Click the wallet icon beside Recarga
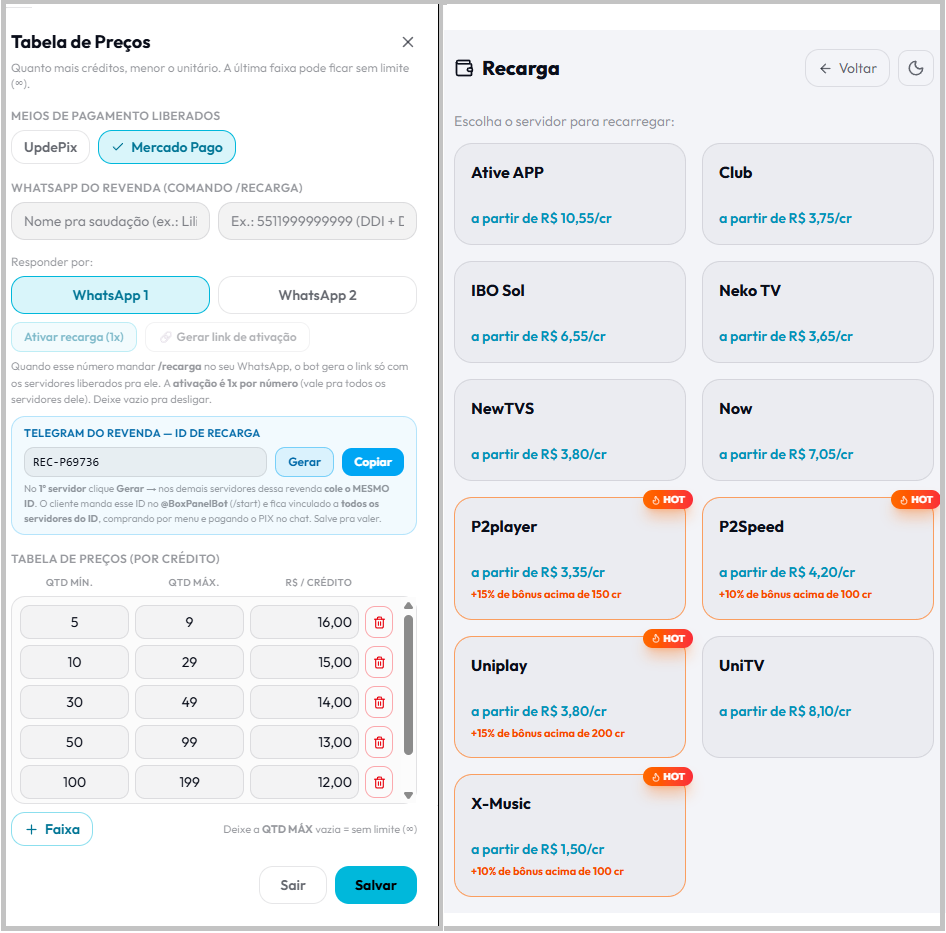 (x=464, y=68)
